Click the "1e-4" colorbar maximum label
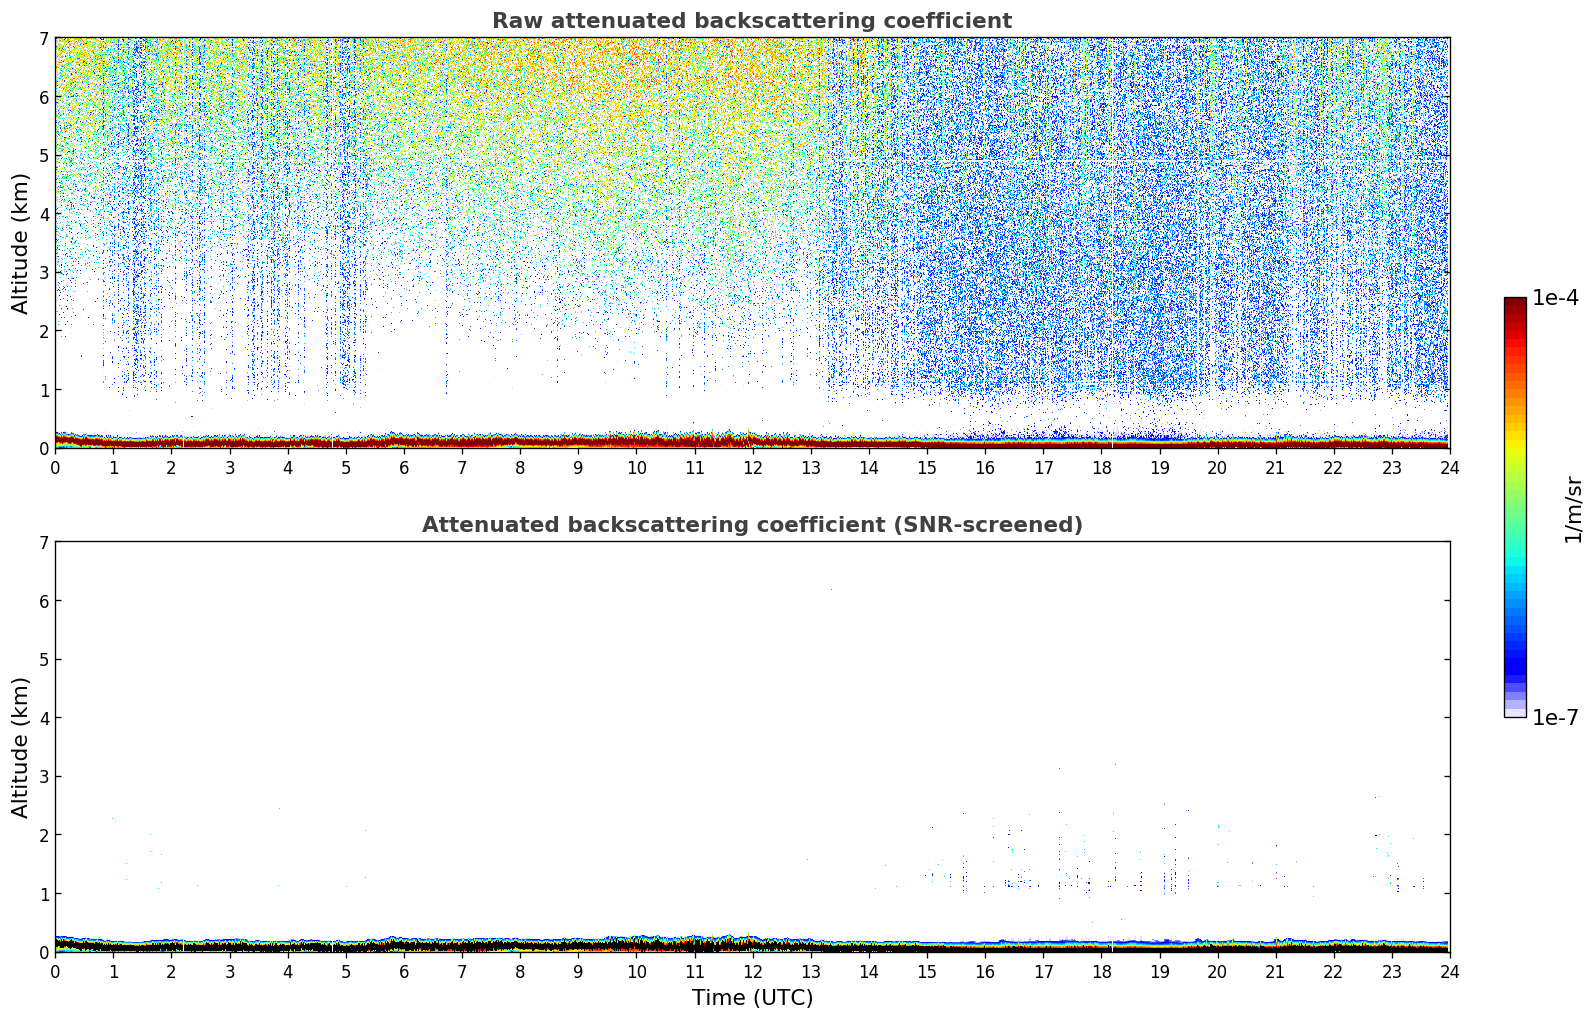This screenshot has height=1020, width=1595. (x=1556, y=298)
